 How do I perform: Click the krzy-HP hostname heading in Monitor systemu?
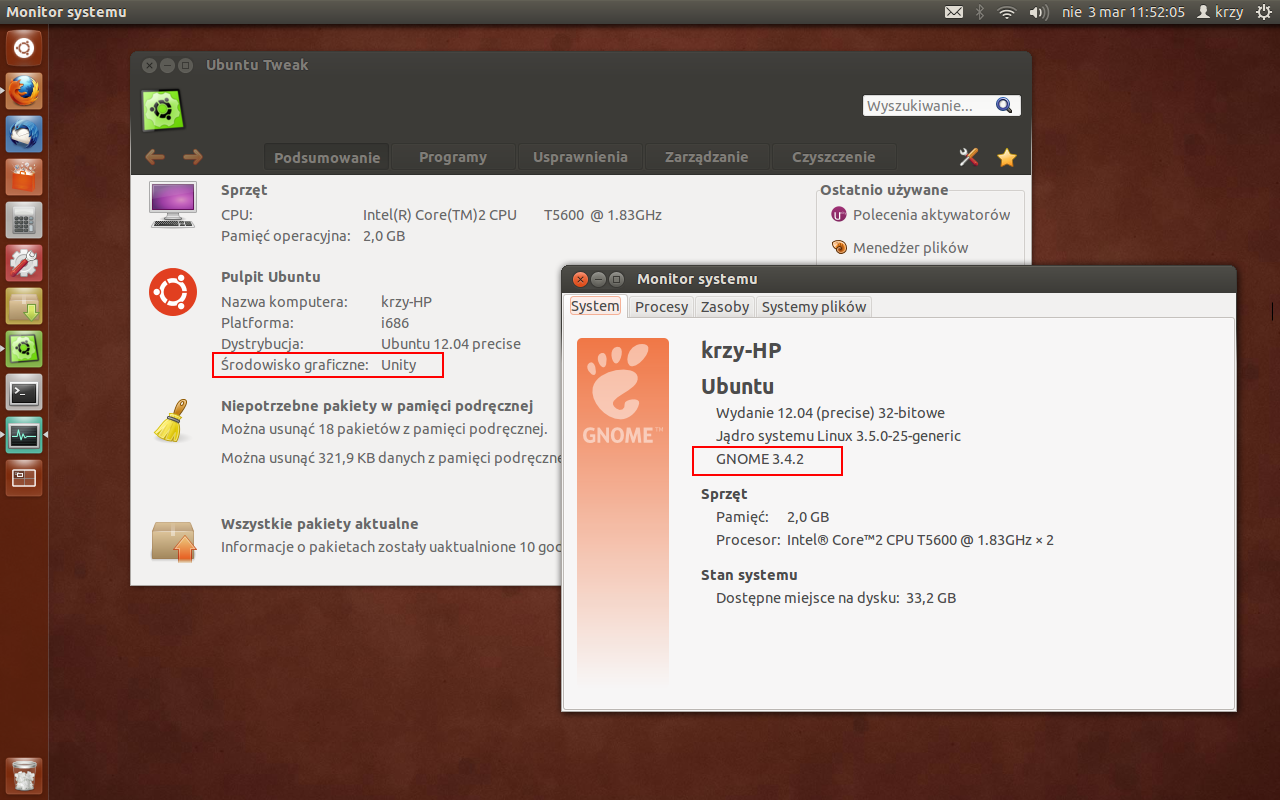pos(741,350)
